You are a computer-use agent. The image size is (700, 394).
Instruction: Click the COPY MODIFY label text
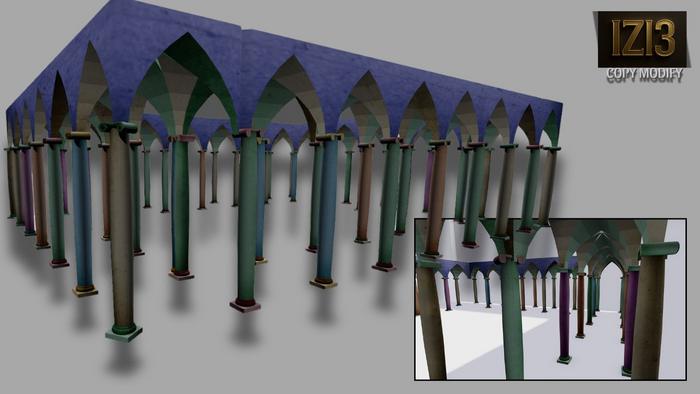click(644, 75)
